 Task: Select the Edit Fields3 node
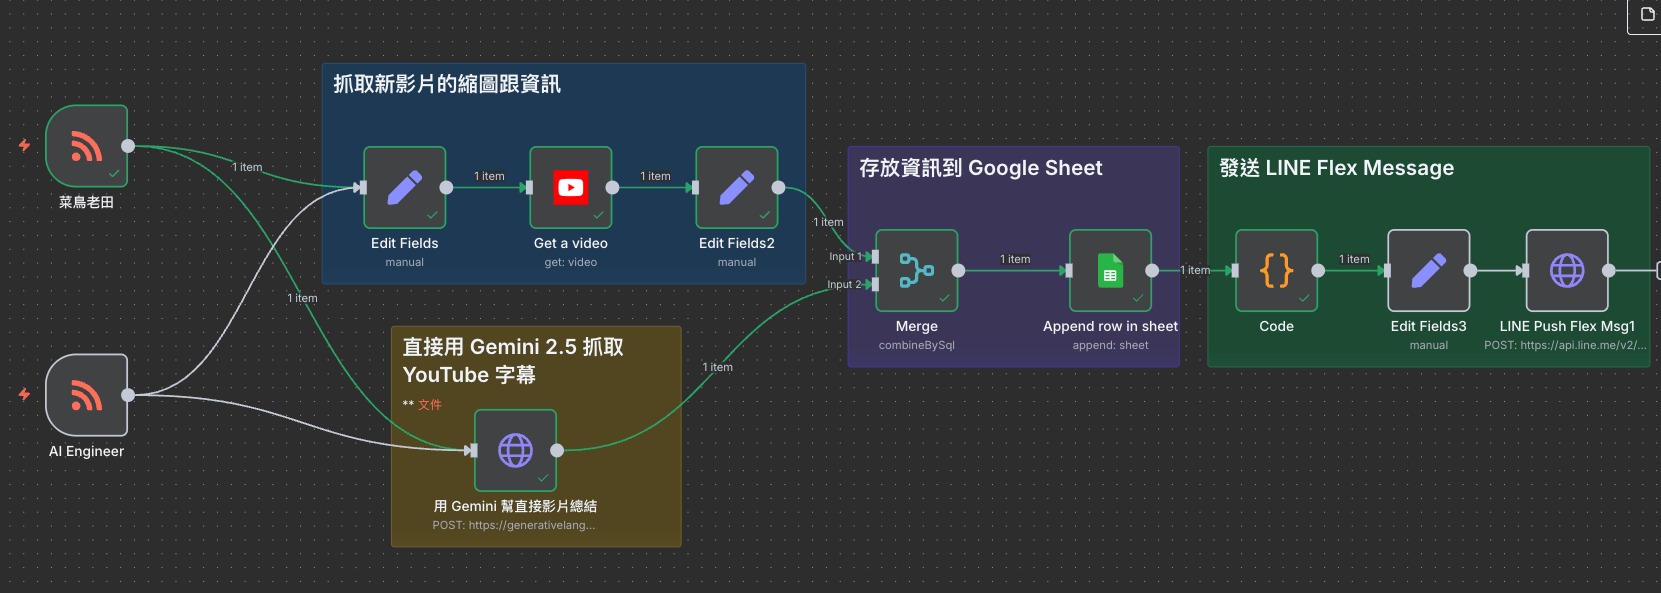[1429, 270]
